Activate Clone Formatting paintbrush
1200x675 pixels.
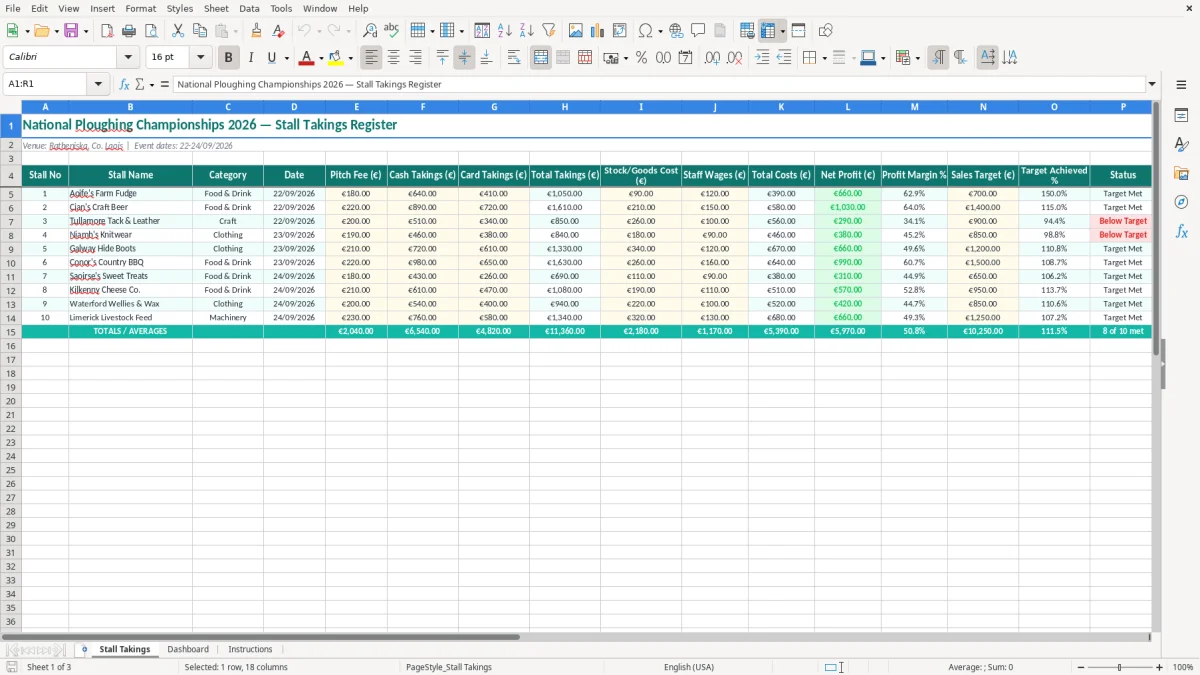(x=256, y=31)
